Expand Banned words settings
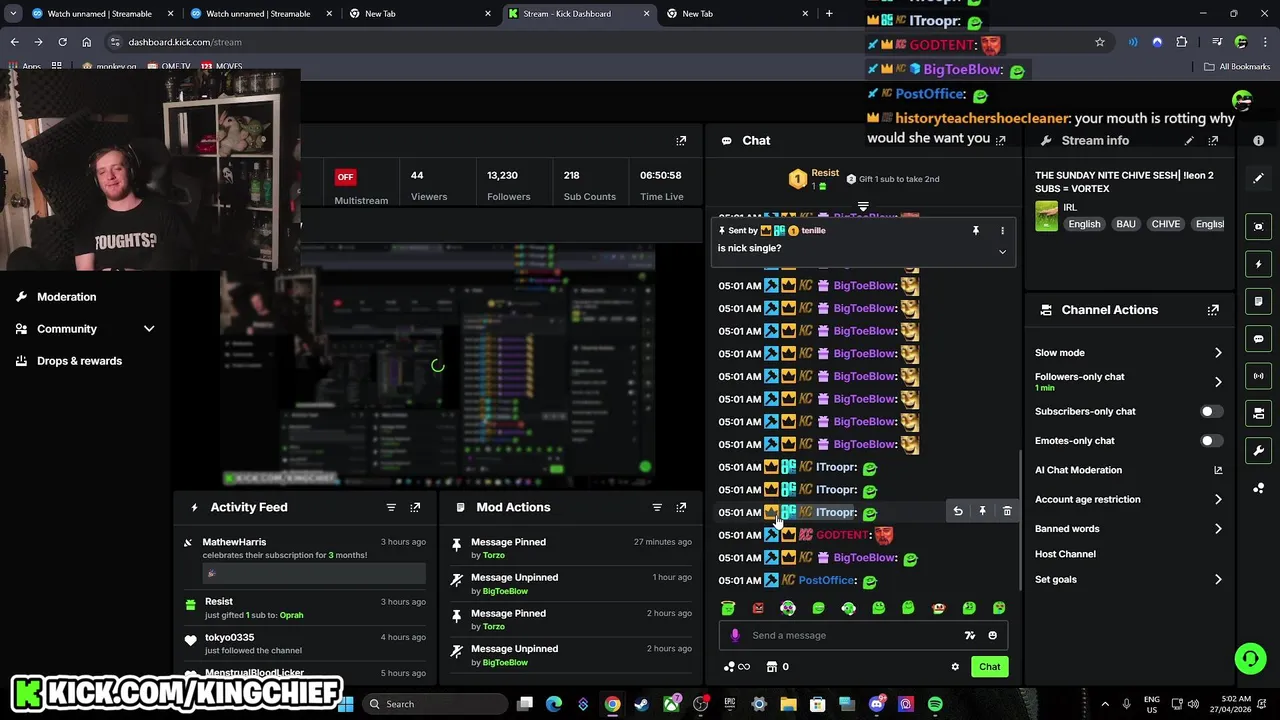The image size is (1280, 720). (x=1218, y=529)
